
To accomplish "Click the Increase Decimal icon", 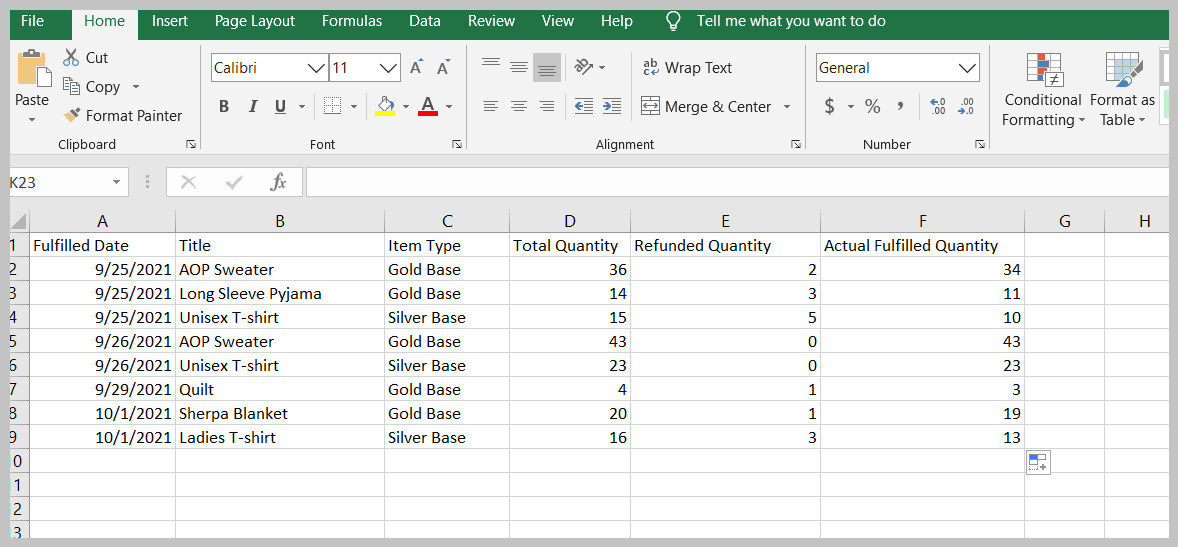I will 937,107.
